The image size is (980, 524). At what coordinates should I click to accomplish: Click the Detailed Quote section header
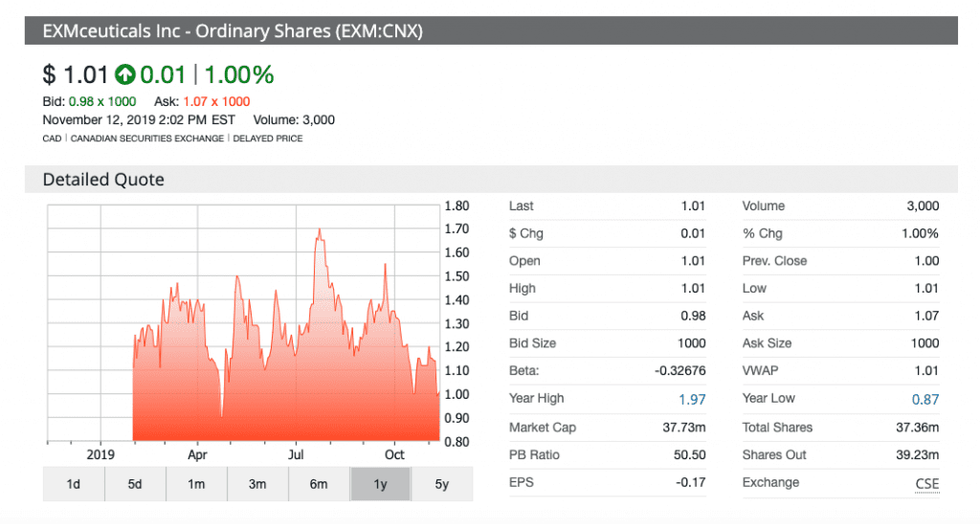click(x=103, y=180)
